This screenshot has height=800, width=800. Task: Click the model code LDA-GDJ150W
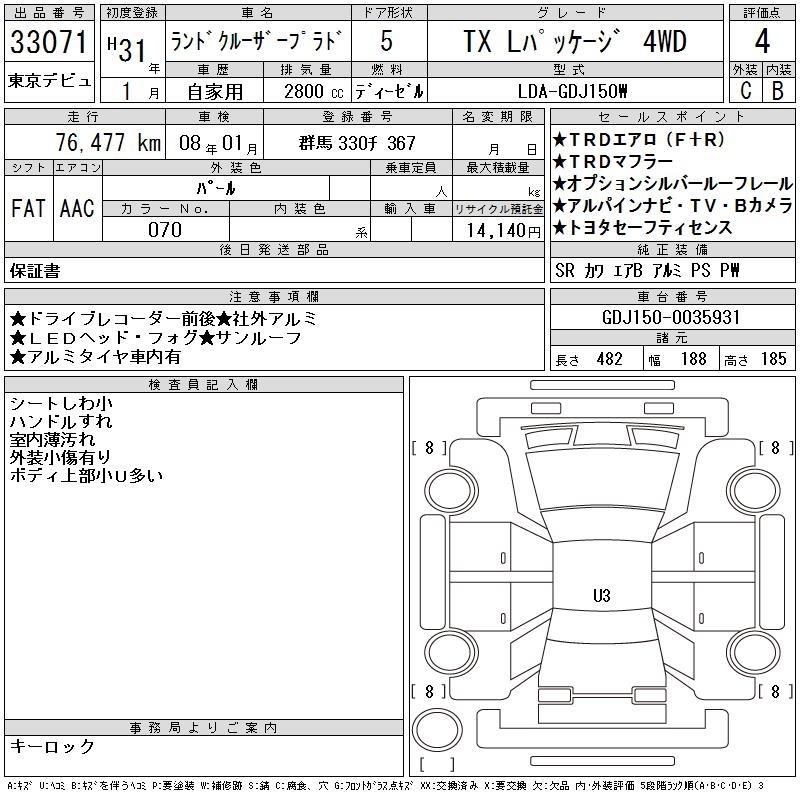click(x=572, y=92)
